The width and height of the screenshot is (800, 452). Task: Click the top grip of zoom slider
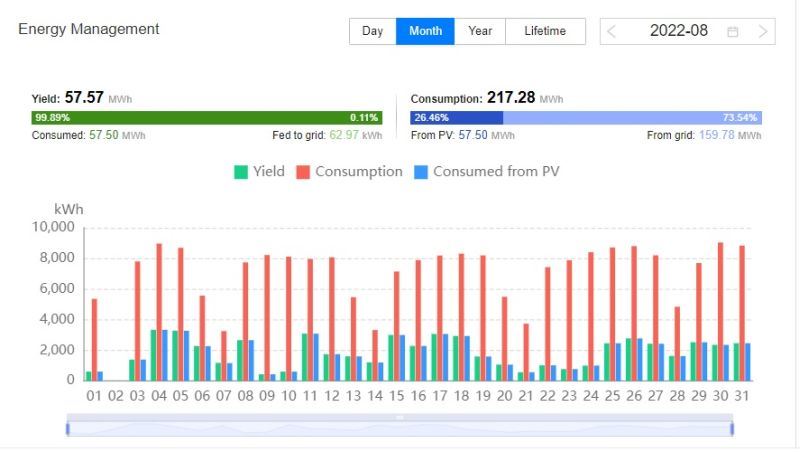tap(399, 416)
